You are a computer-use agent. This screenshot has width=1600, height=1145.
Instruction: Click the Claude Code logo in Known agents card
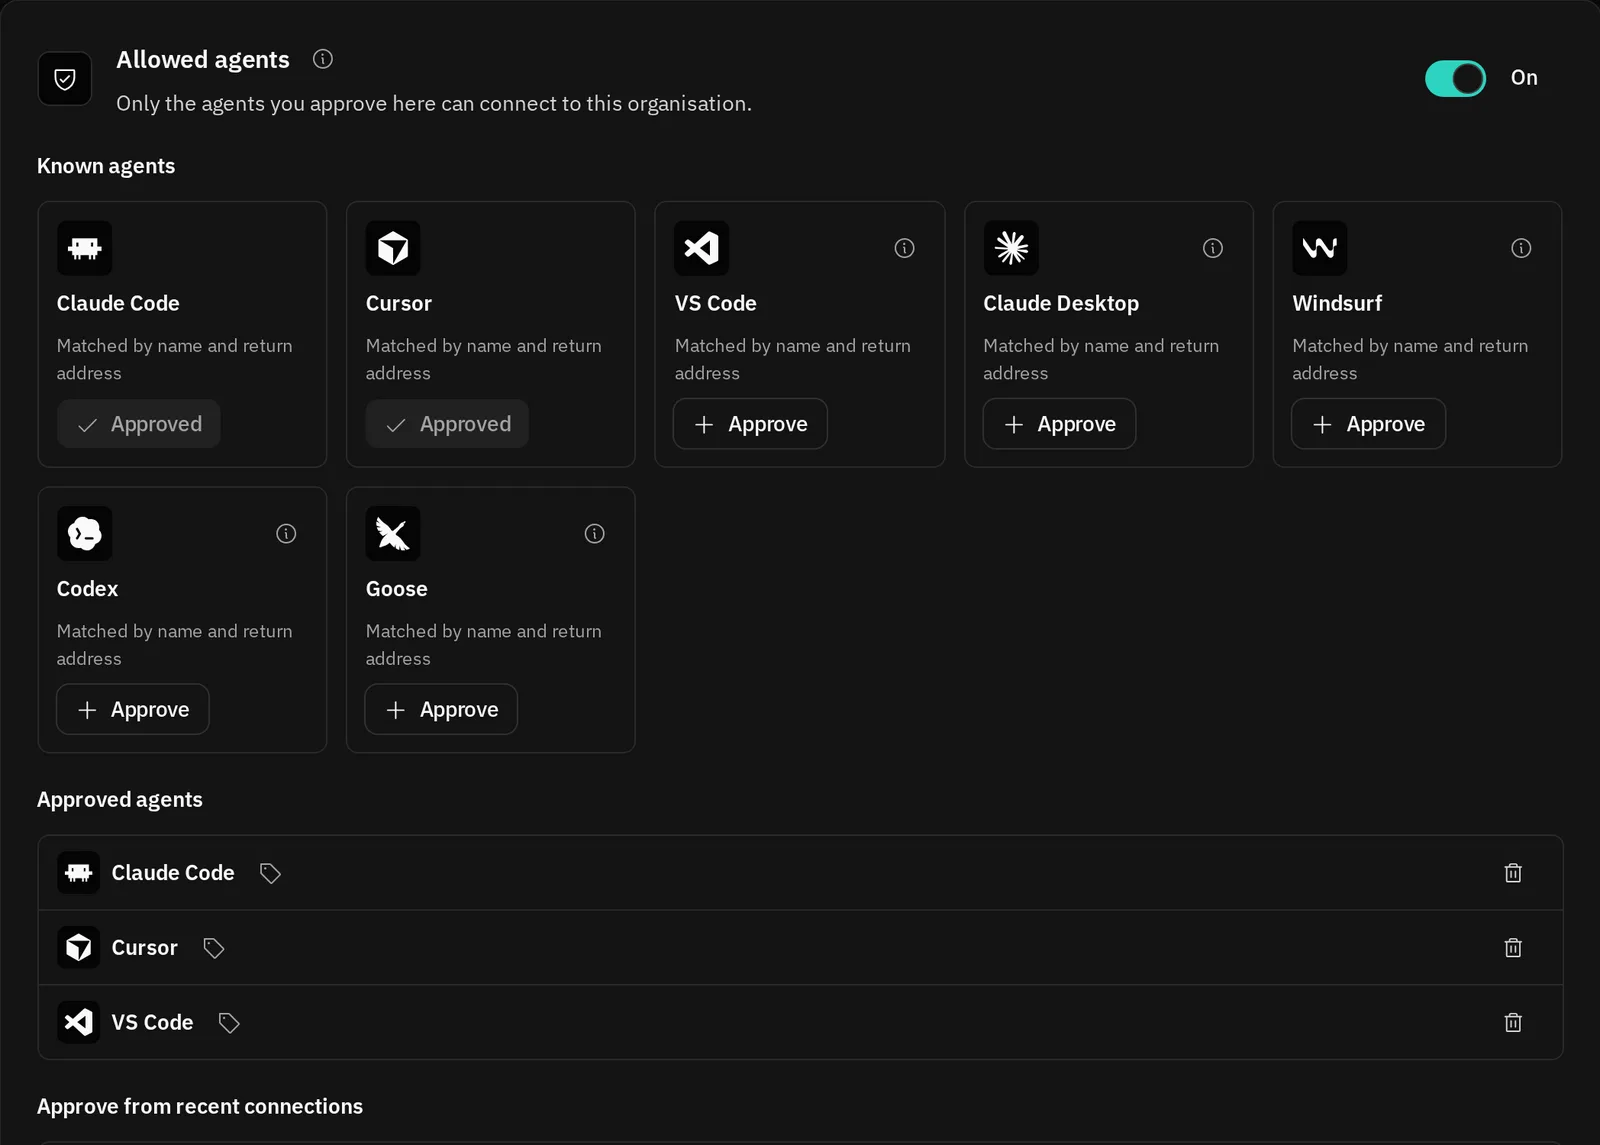(85, 248)
